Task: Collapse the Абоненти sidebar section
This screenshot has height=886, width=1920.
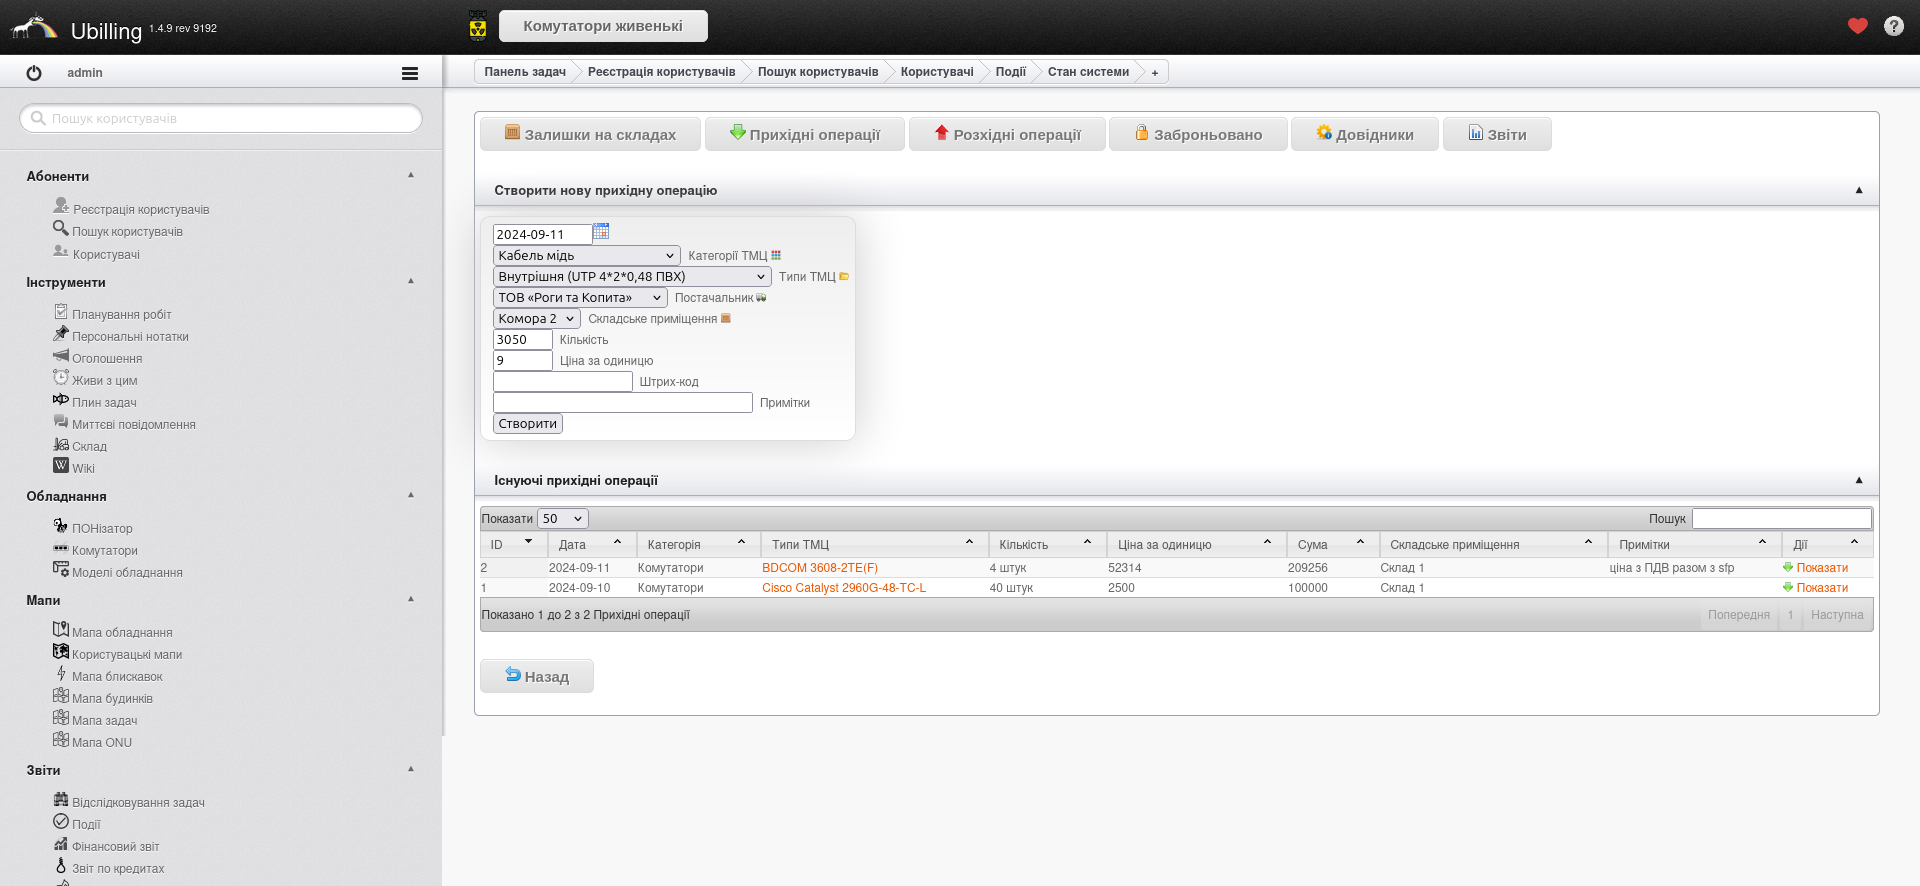Action: pyautogui.click(x=411, y=175)
